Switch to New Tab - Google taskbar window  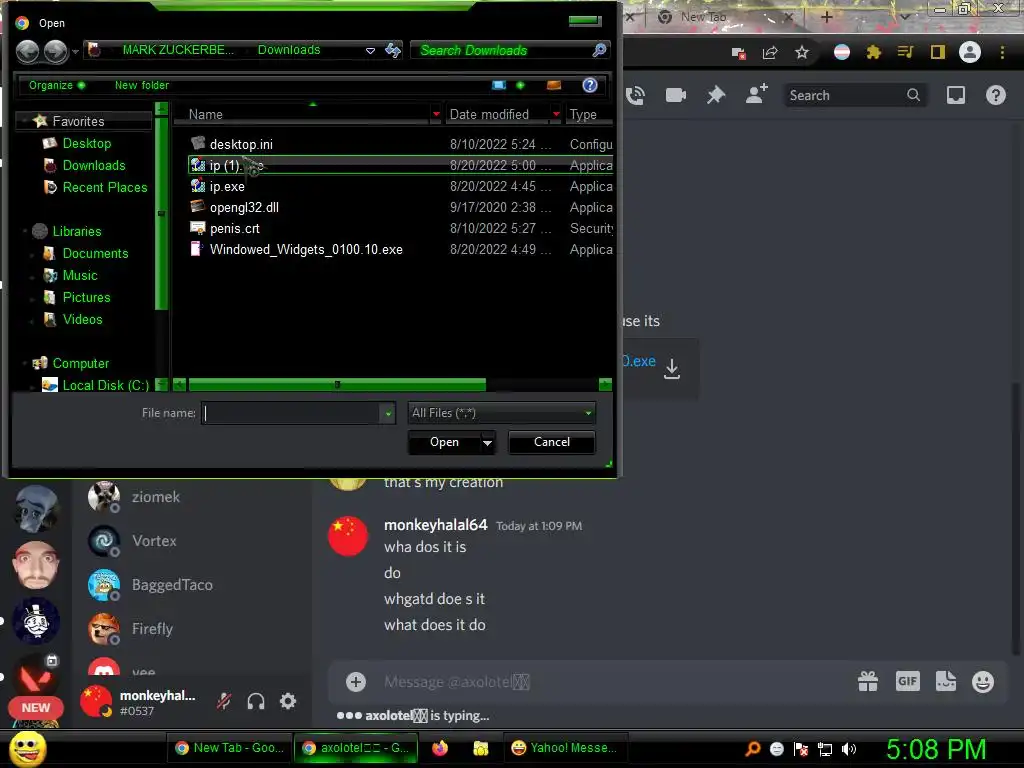coord(229,748)
